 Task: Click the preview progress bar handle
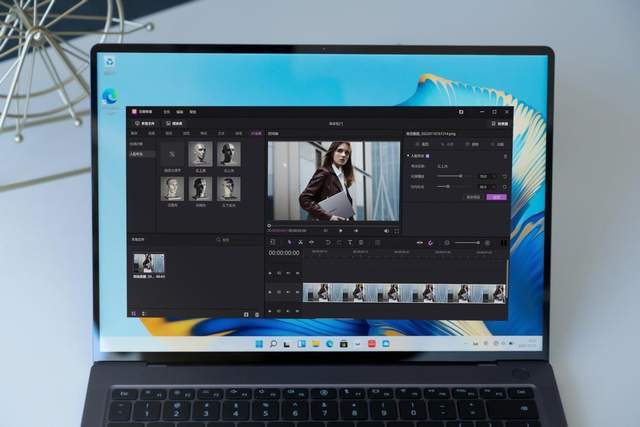[269, 225]
